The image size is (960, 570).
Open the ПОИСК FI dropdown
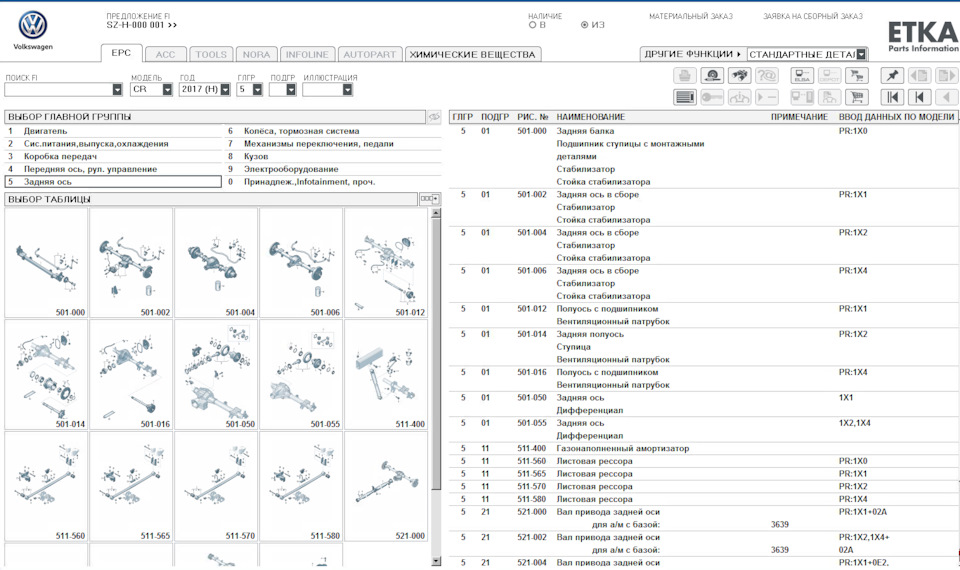tap(117, 89)
